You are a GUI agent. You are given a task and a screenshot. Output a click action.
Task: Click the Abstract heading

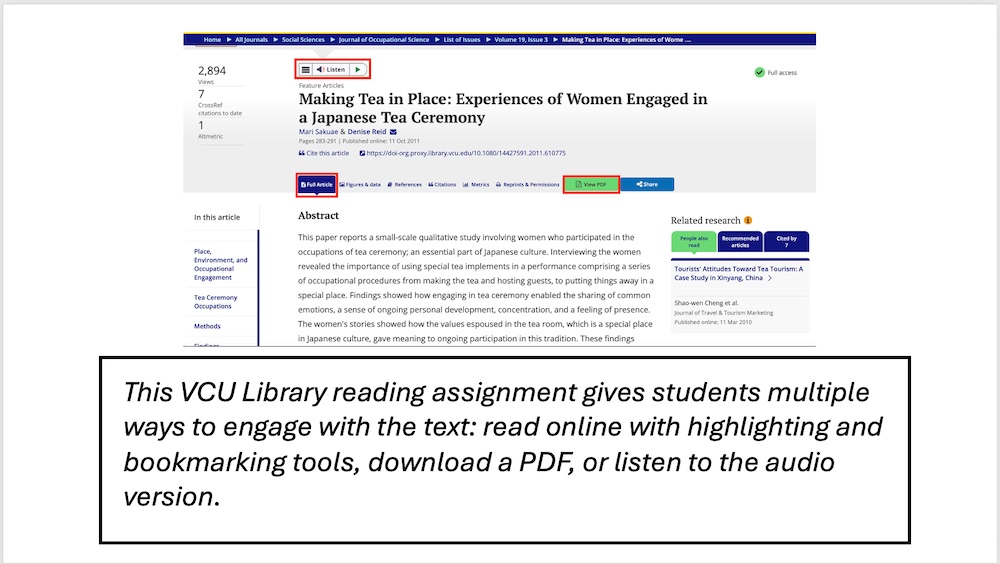[318, 216]
